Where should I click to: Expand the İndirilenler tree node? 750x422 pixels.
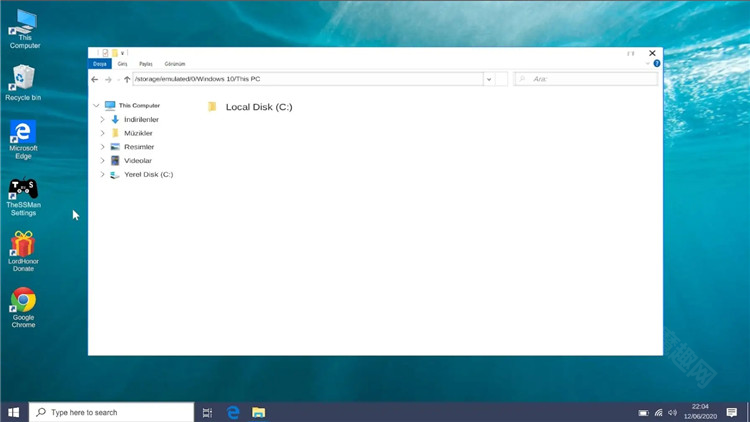(102, 120)
